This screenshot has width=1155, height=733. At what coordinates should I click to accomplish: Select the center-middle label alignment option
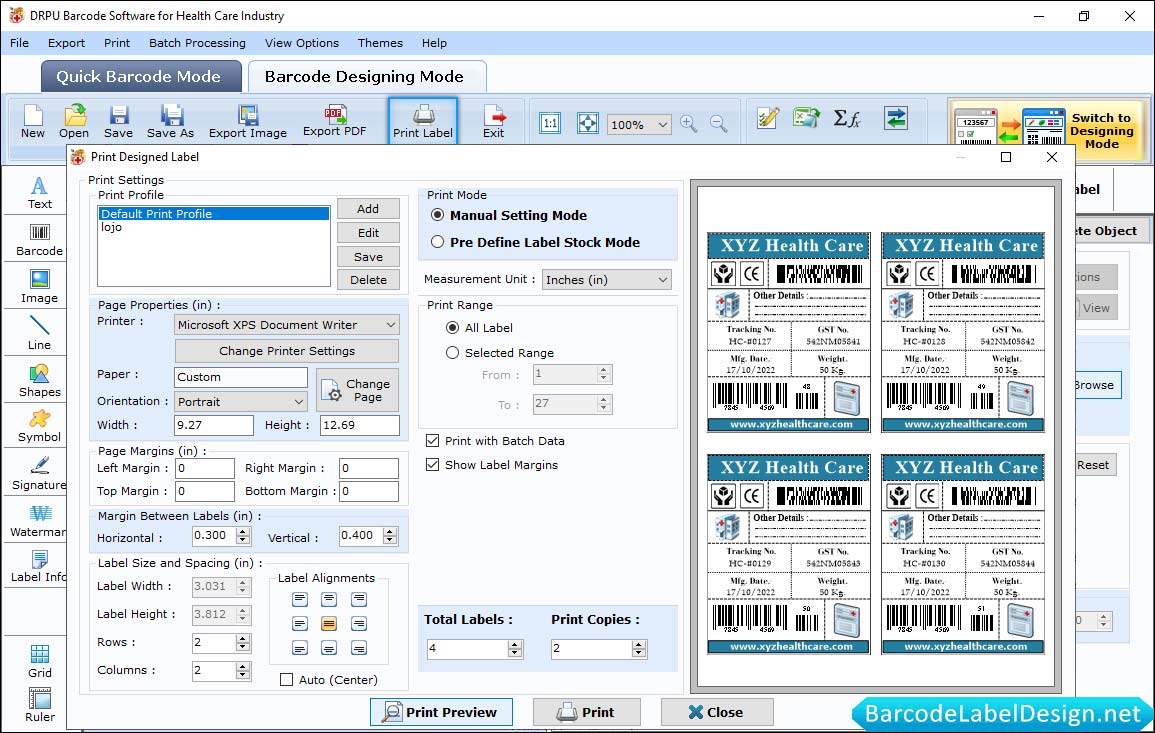[329, 624]
